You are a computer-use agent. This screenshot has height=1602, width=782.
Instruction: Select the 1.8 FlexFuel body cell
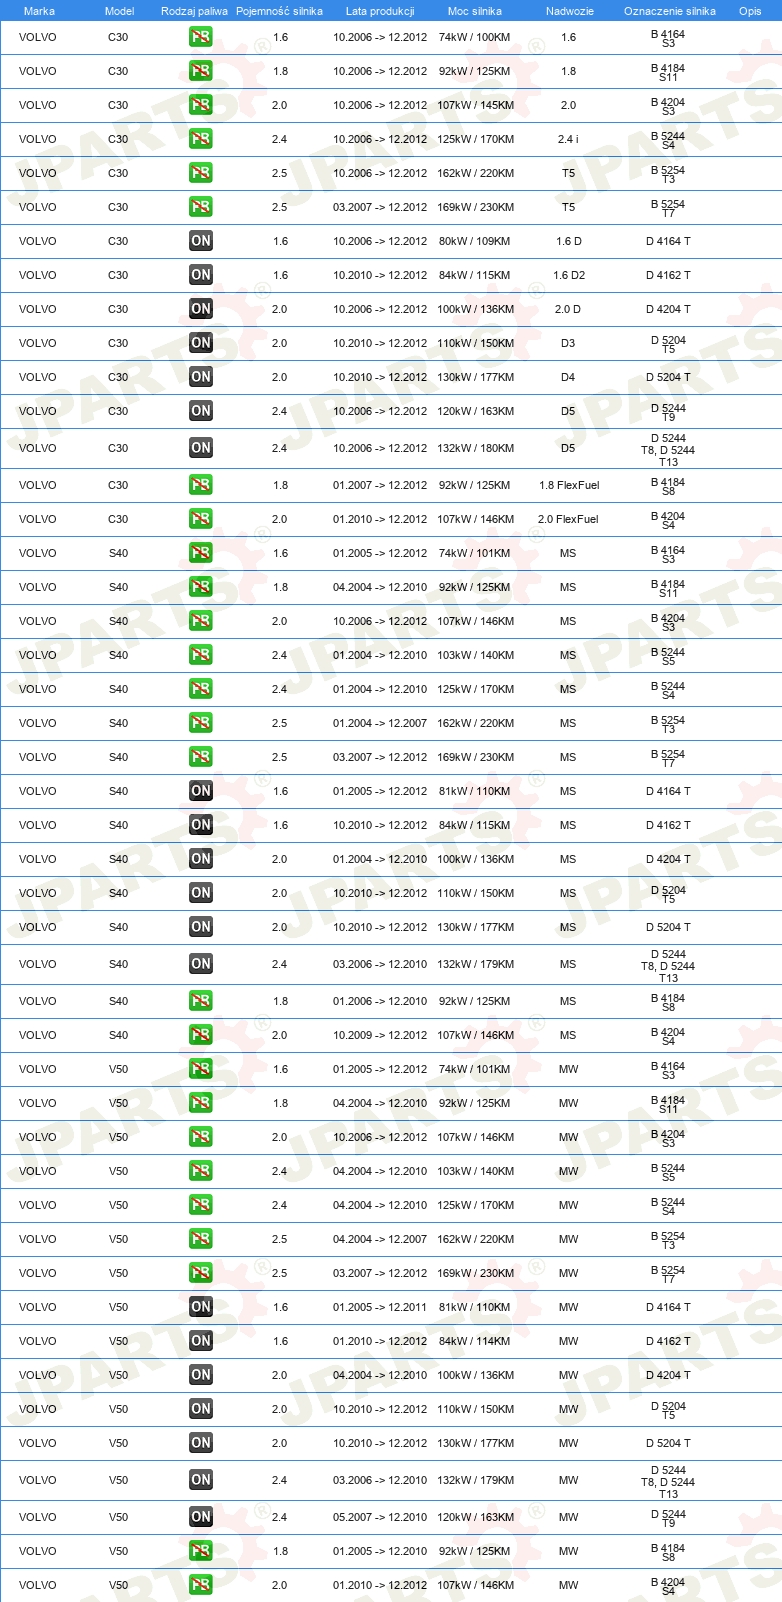(569, 485)
